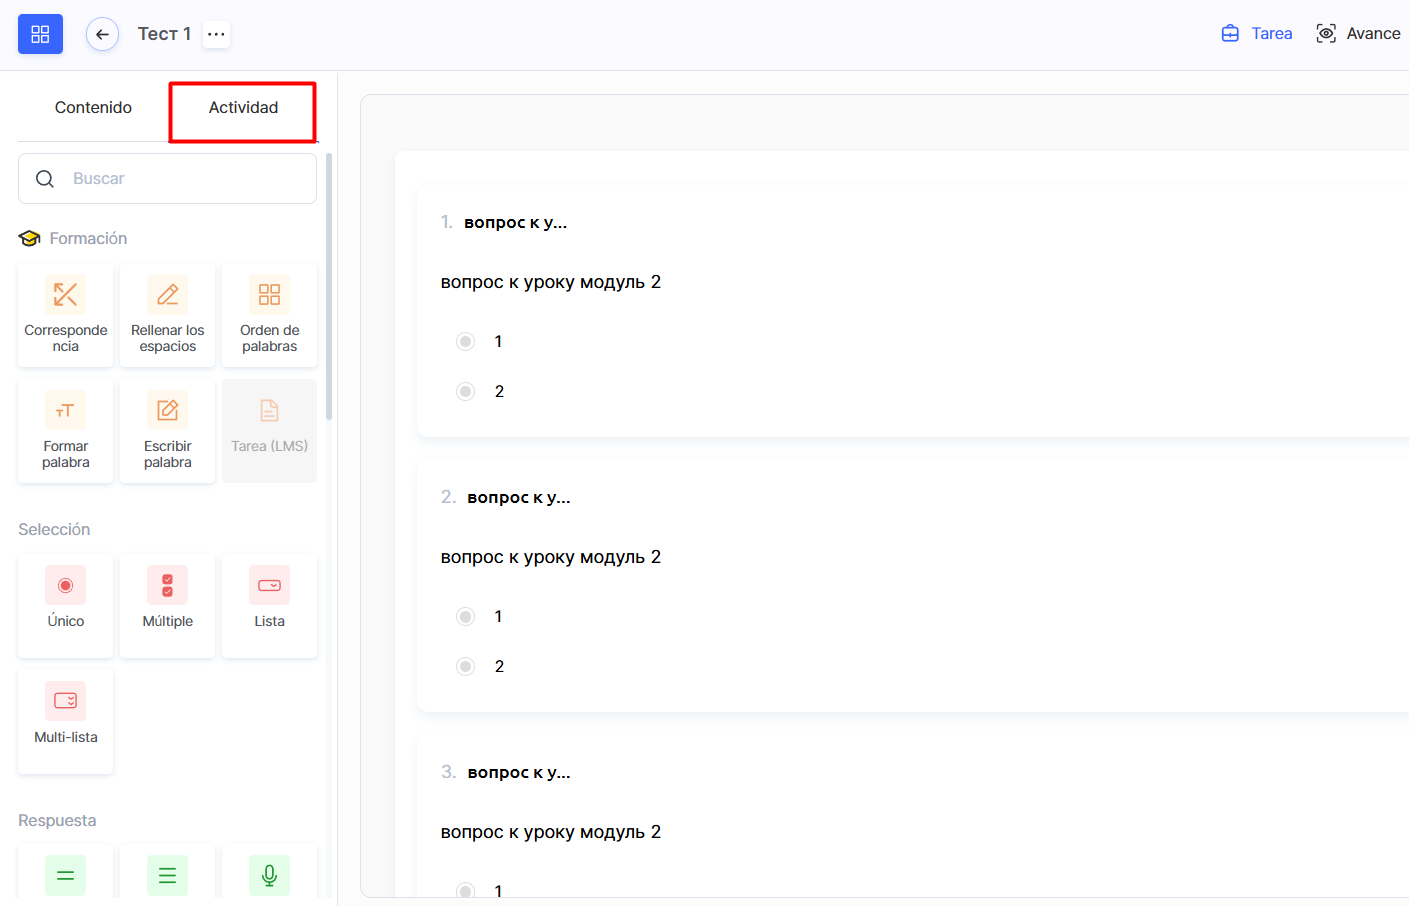The width and height of the screenshot is (1409, 906).
Task: Select option 2 in question 2
Action: click(x=466, y=667)
